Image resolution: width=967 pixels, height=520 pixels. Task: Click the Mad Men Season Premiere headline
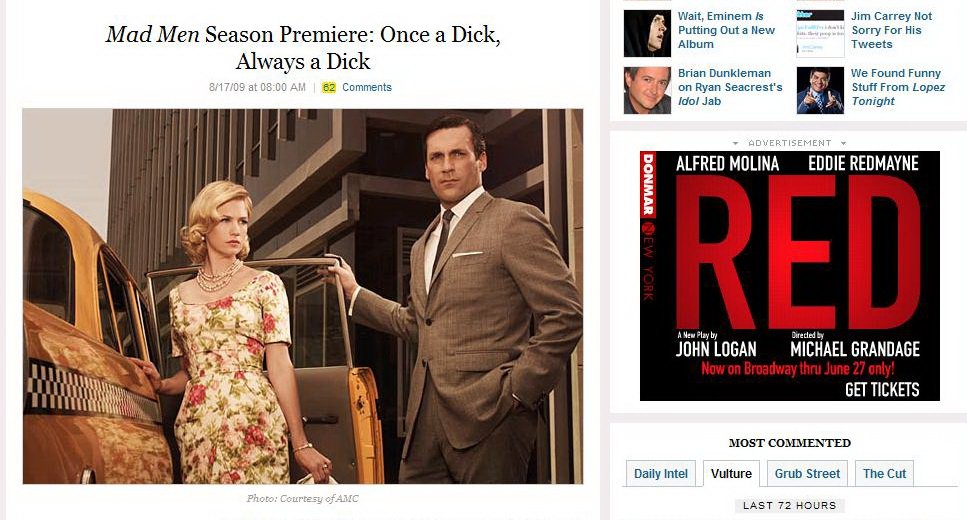pyautogui.click(x=303, y=47)
